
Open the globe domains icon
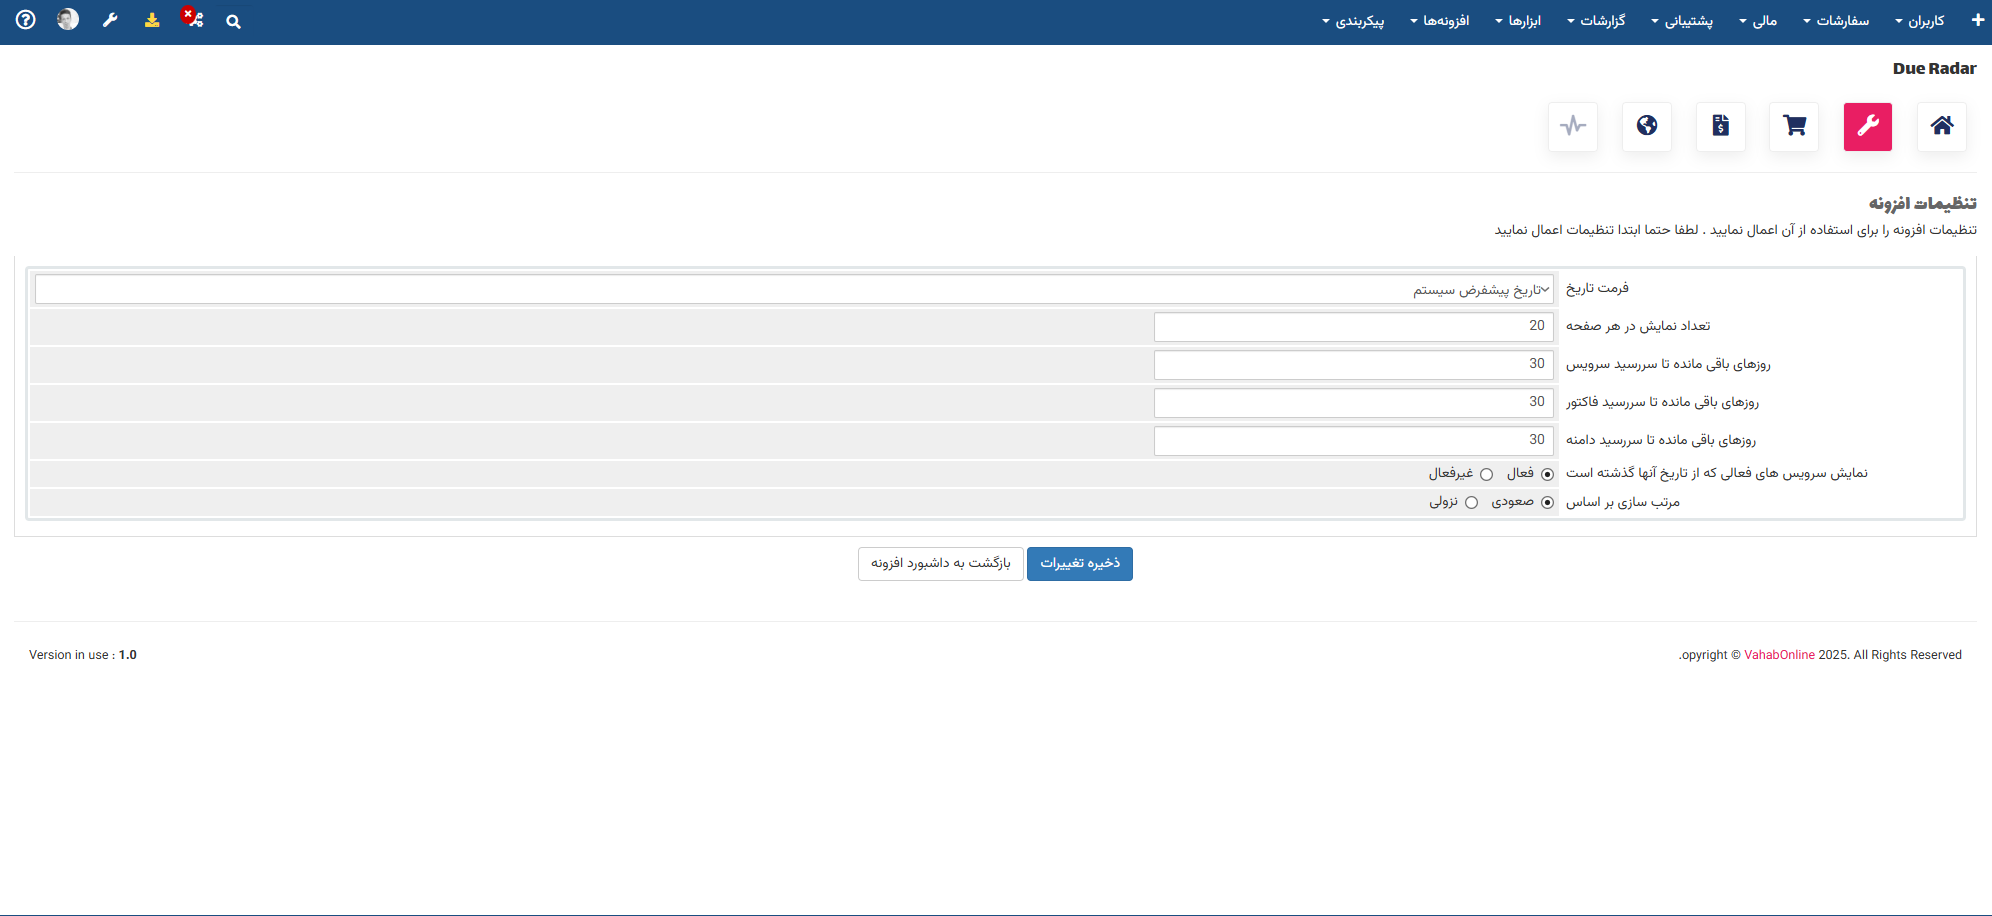click(1646, 126)
